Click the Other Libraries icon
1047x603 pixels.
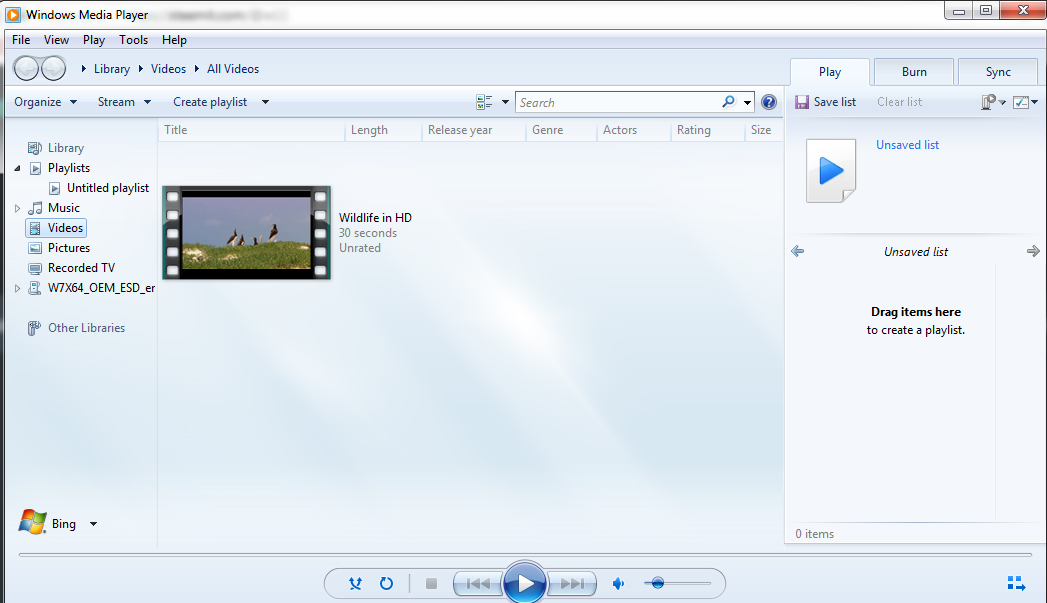pos(33,328)
